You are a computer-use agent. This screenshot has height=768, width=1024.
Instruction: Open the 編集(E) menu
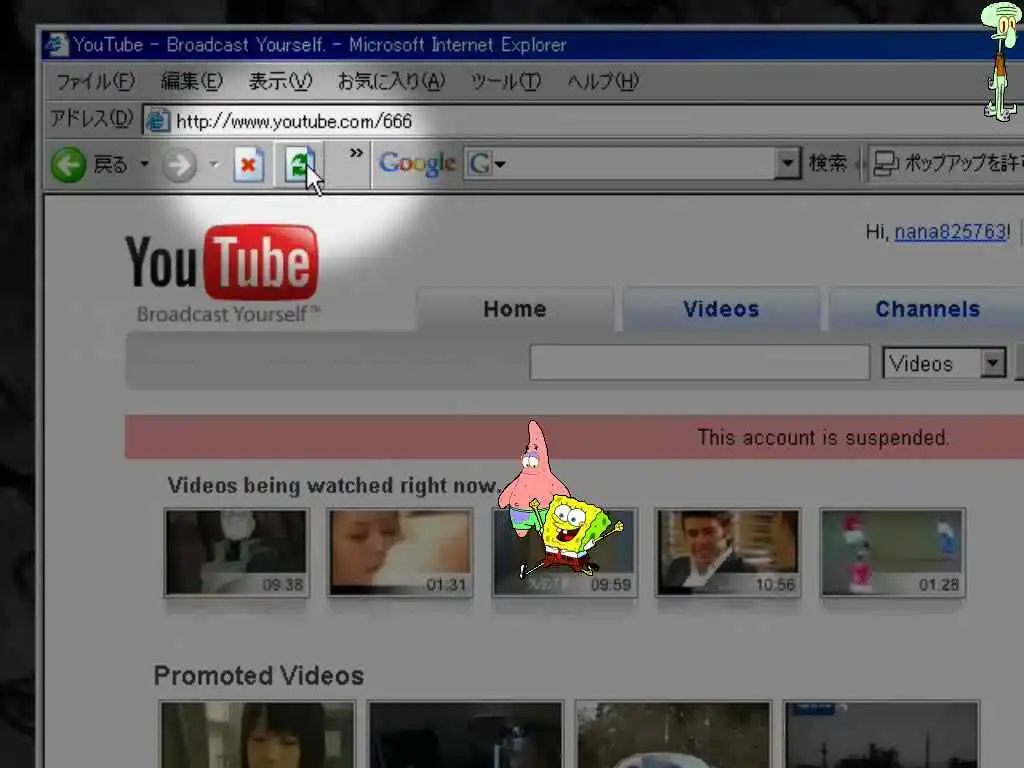pyautogui.click(x=192, y=82)
